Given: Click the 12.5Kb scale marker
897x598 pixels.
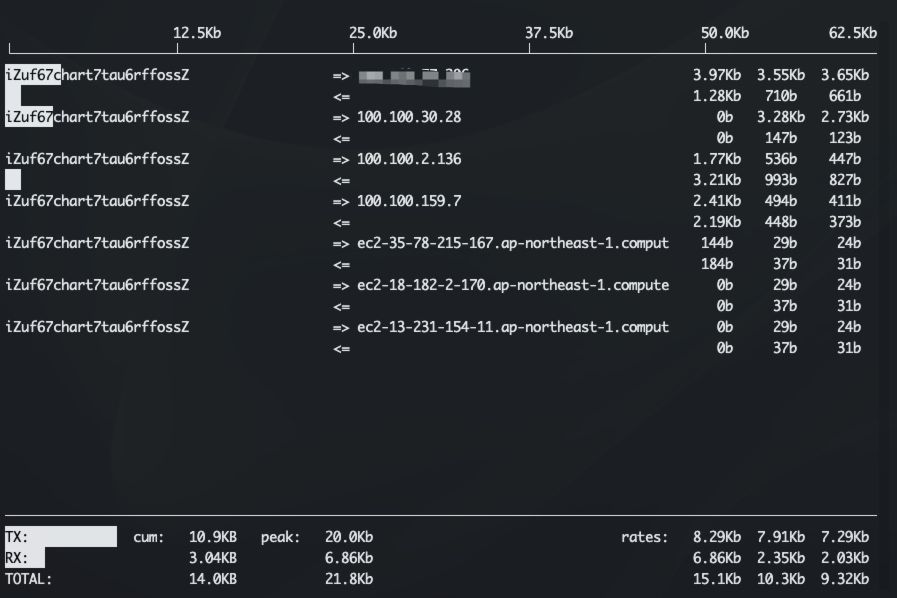Looking at the screenshot, I should [x=197, y=33].
